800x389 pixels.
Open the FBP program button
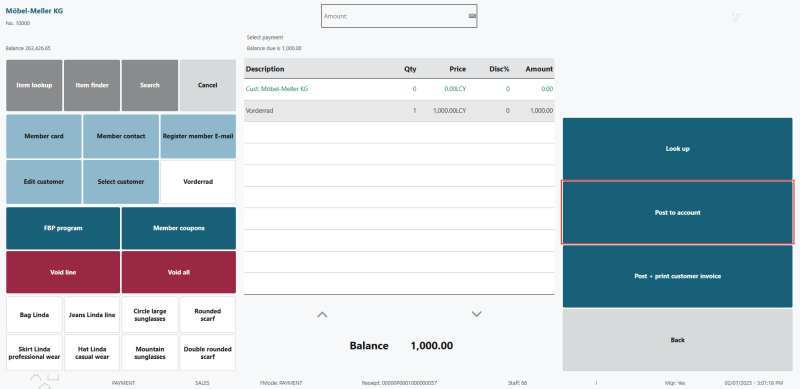(x=63, y=228)
